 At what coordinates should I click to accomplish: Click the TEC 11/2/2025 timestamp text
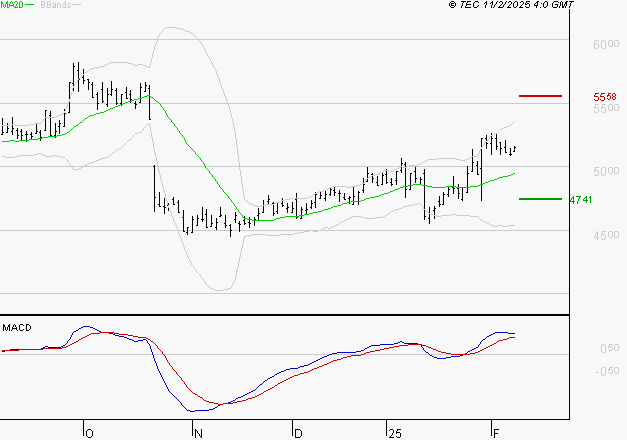[x=511, y=5]
